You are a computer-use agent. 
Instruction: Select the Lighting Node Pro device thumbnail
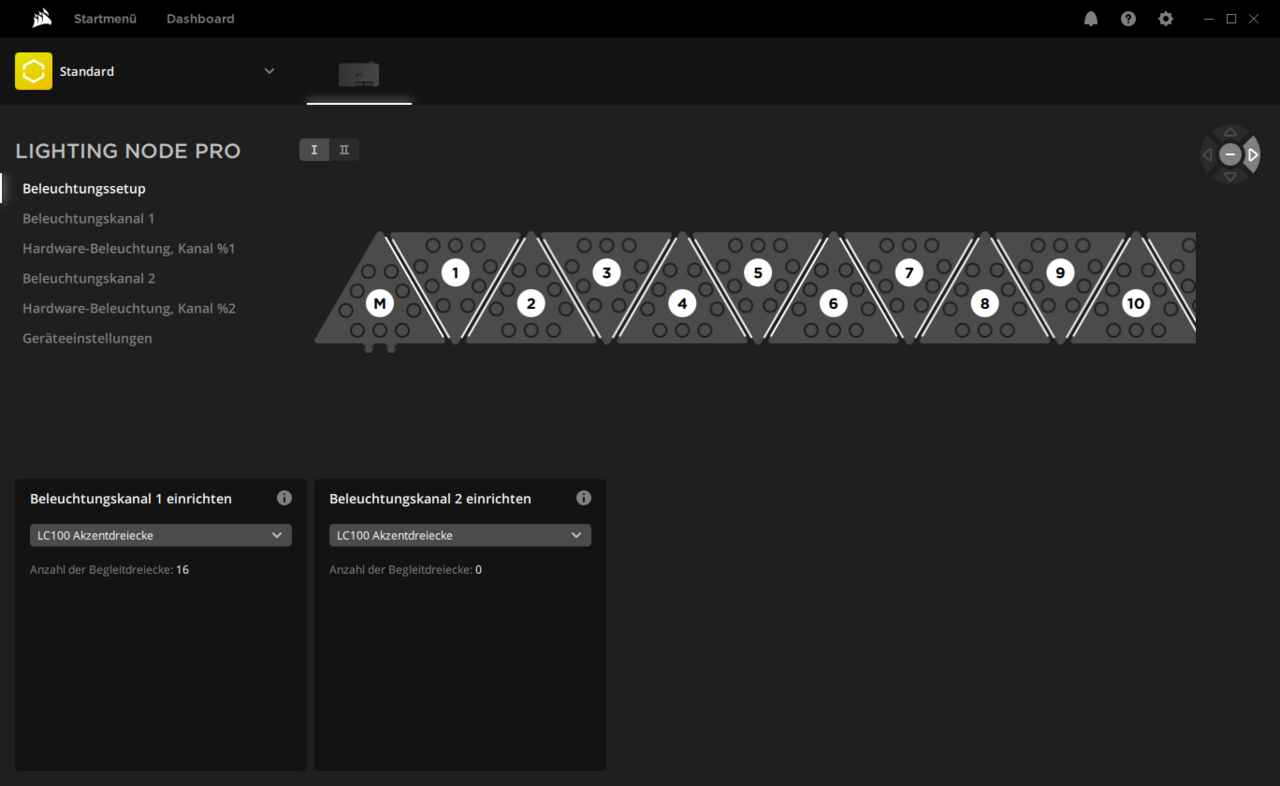359,74
